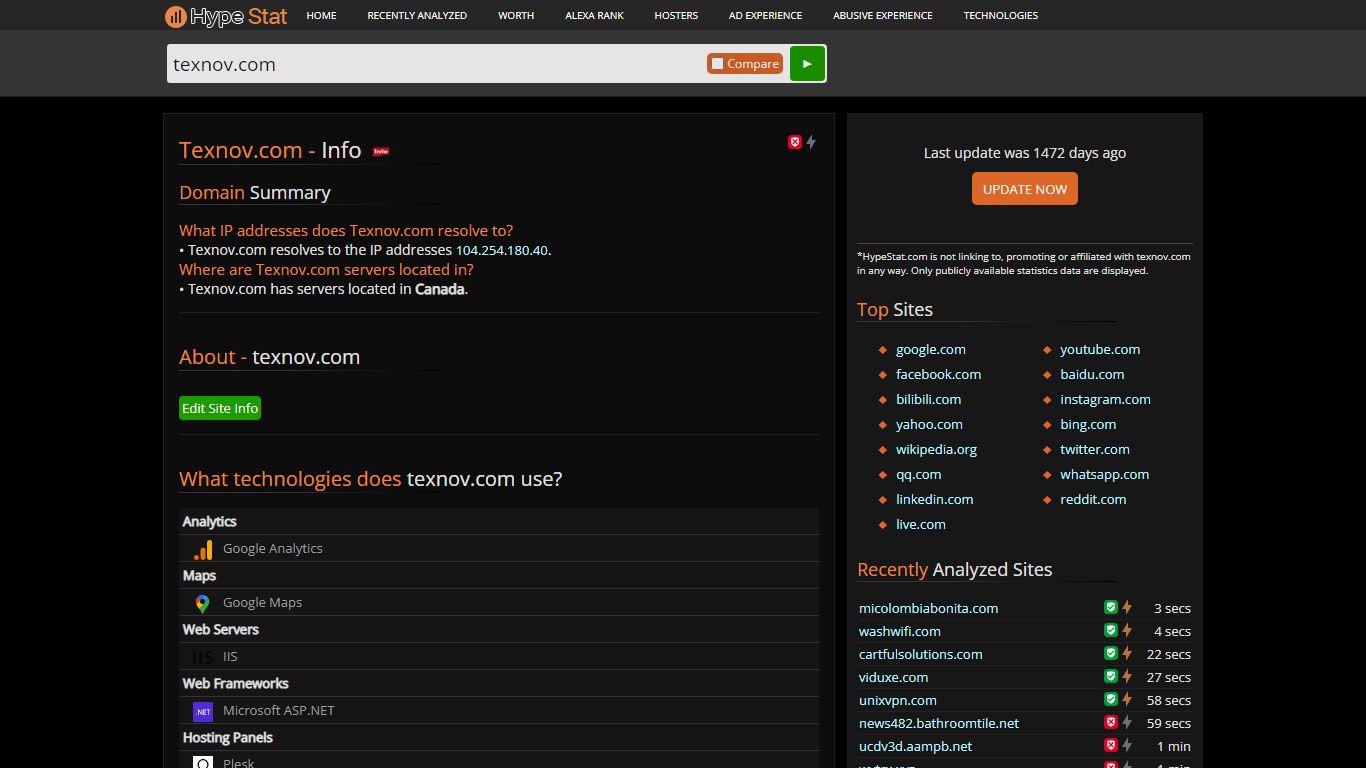Open cartfulsolutions.com from Recently Analyzed Sites
1366x768 pixels.
(x=920, y=654)
